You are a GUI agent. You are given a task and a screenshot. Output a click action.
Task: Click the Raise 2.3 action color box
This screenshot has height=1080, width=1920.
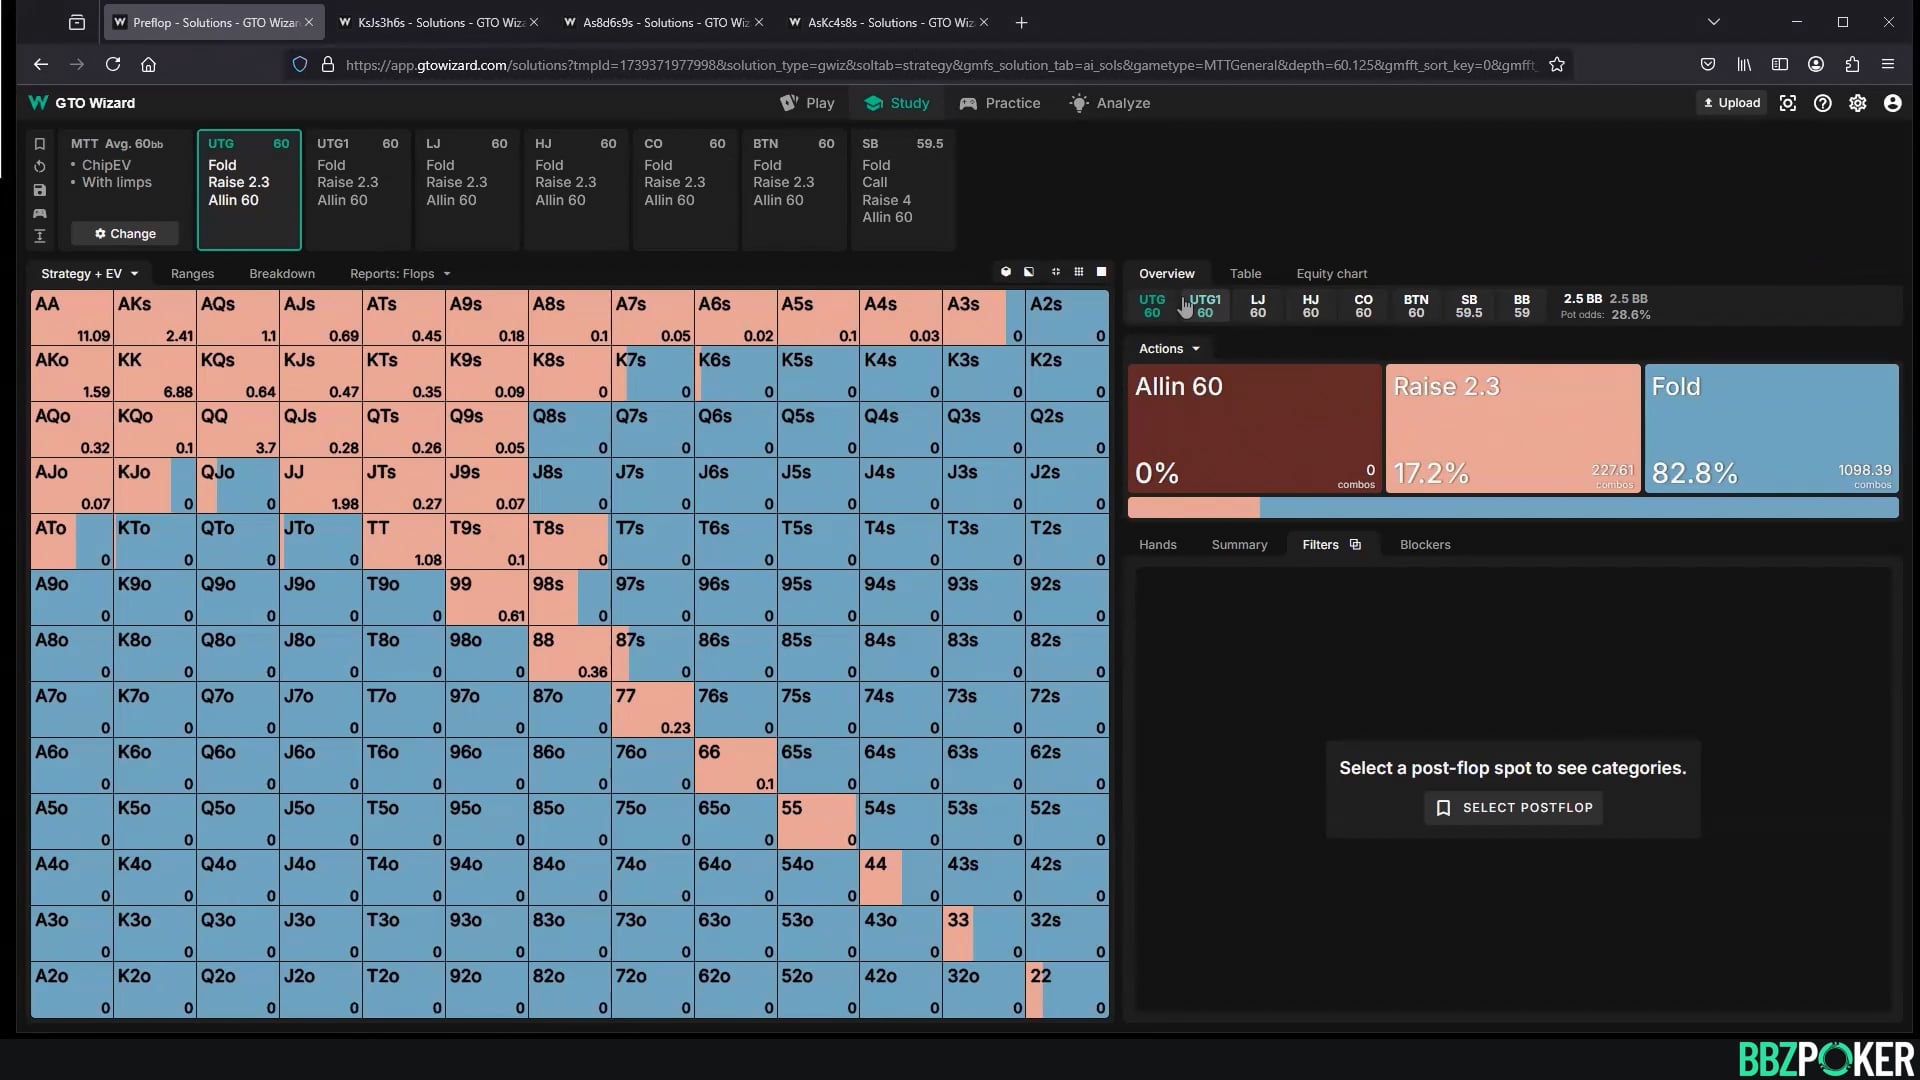pos(1512,428)
